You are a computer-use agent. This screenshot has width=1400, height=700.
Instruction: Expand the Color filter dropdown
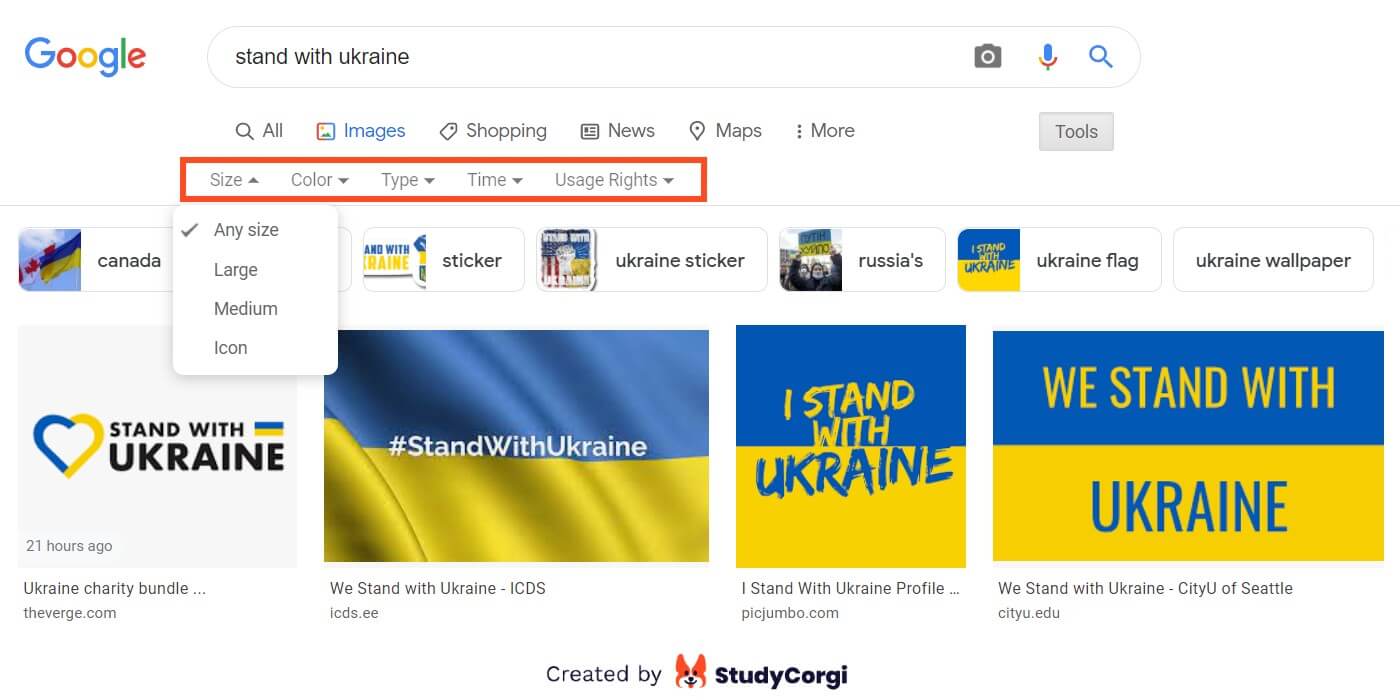coord(320,180)
